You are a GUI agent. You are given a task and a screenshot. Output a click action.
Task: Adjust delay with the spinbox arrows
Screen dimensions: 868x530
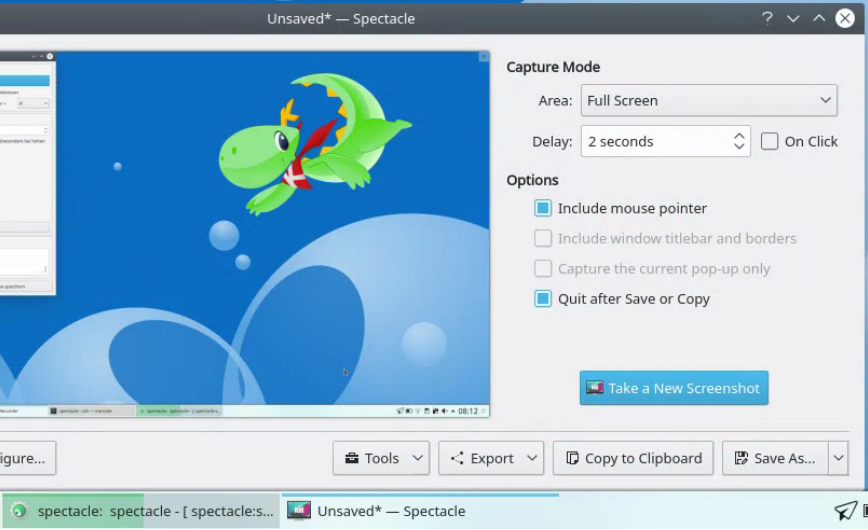coord(739,141)
